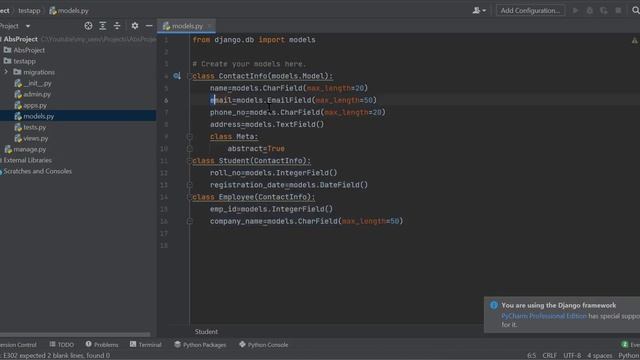Collapse the Meta class fold marker
640x360 pixels.
[189, 137]
